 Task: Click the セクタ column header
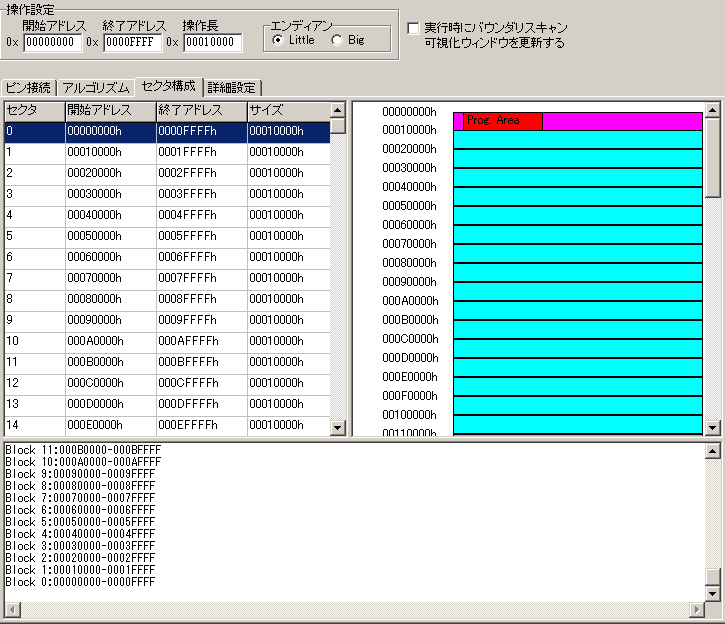[x=34, y=110]
